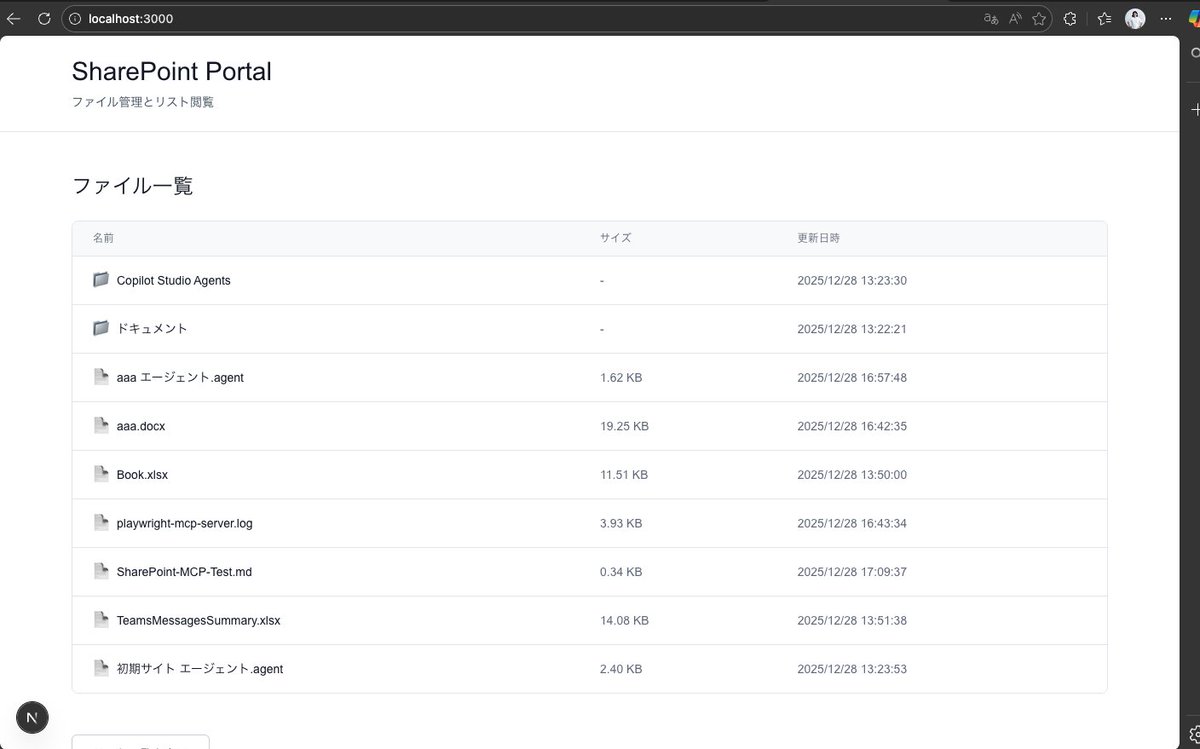This screenshot has width=1200, height=749.
Task: Select file name aaa エージェント.agent
Action: point(180,378)
